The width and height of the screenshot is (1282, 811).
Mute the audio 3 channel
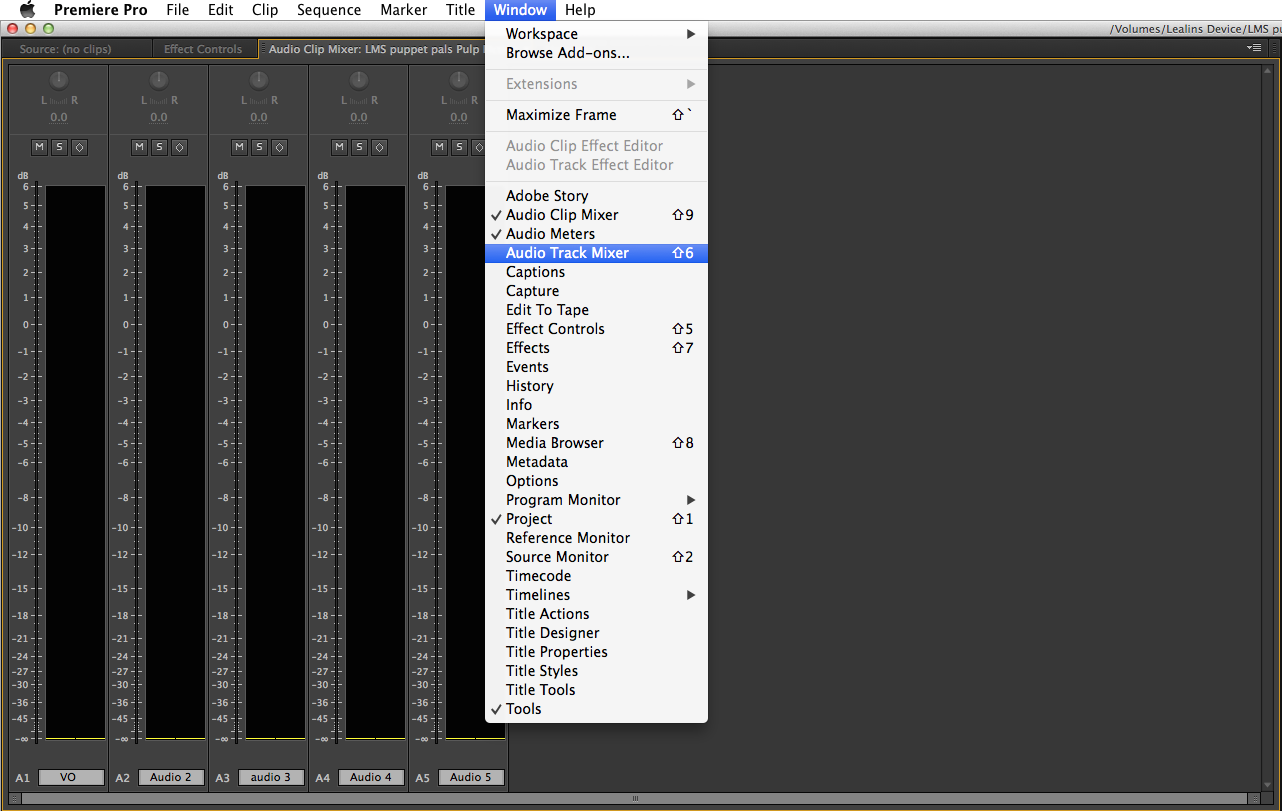pyautogui.click(x=239, y=147)
